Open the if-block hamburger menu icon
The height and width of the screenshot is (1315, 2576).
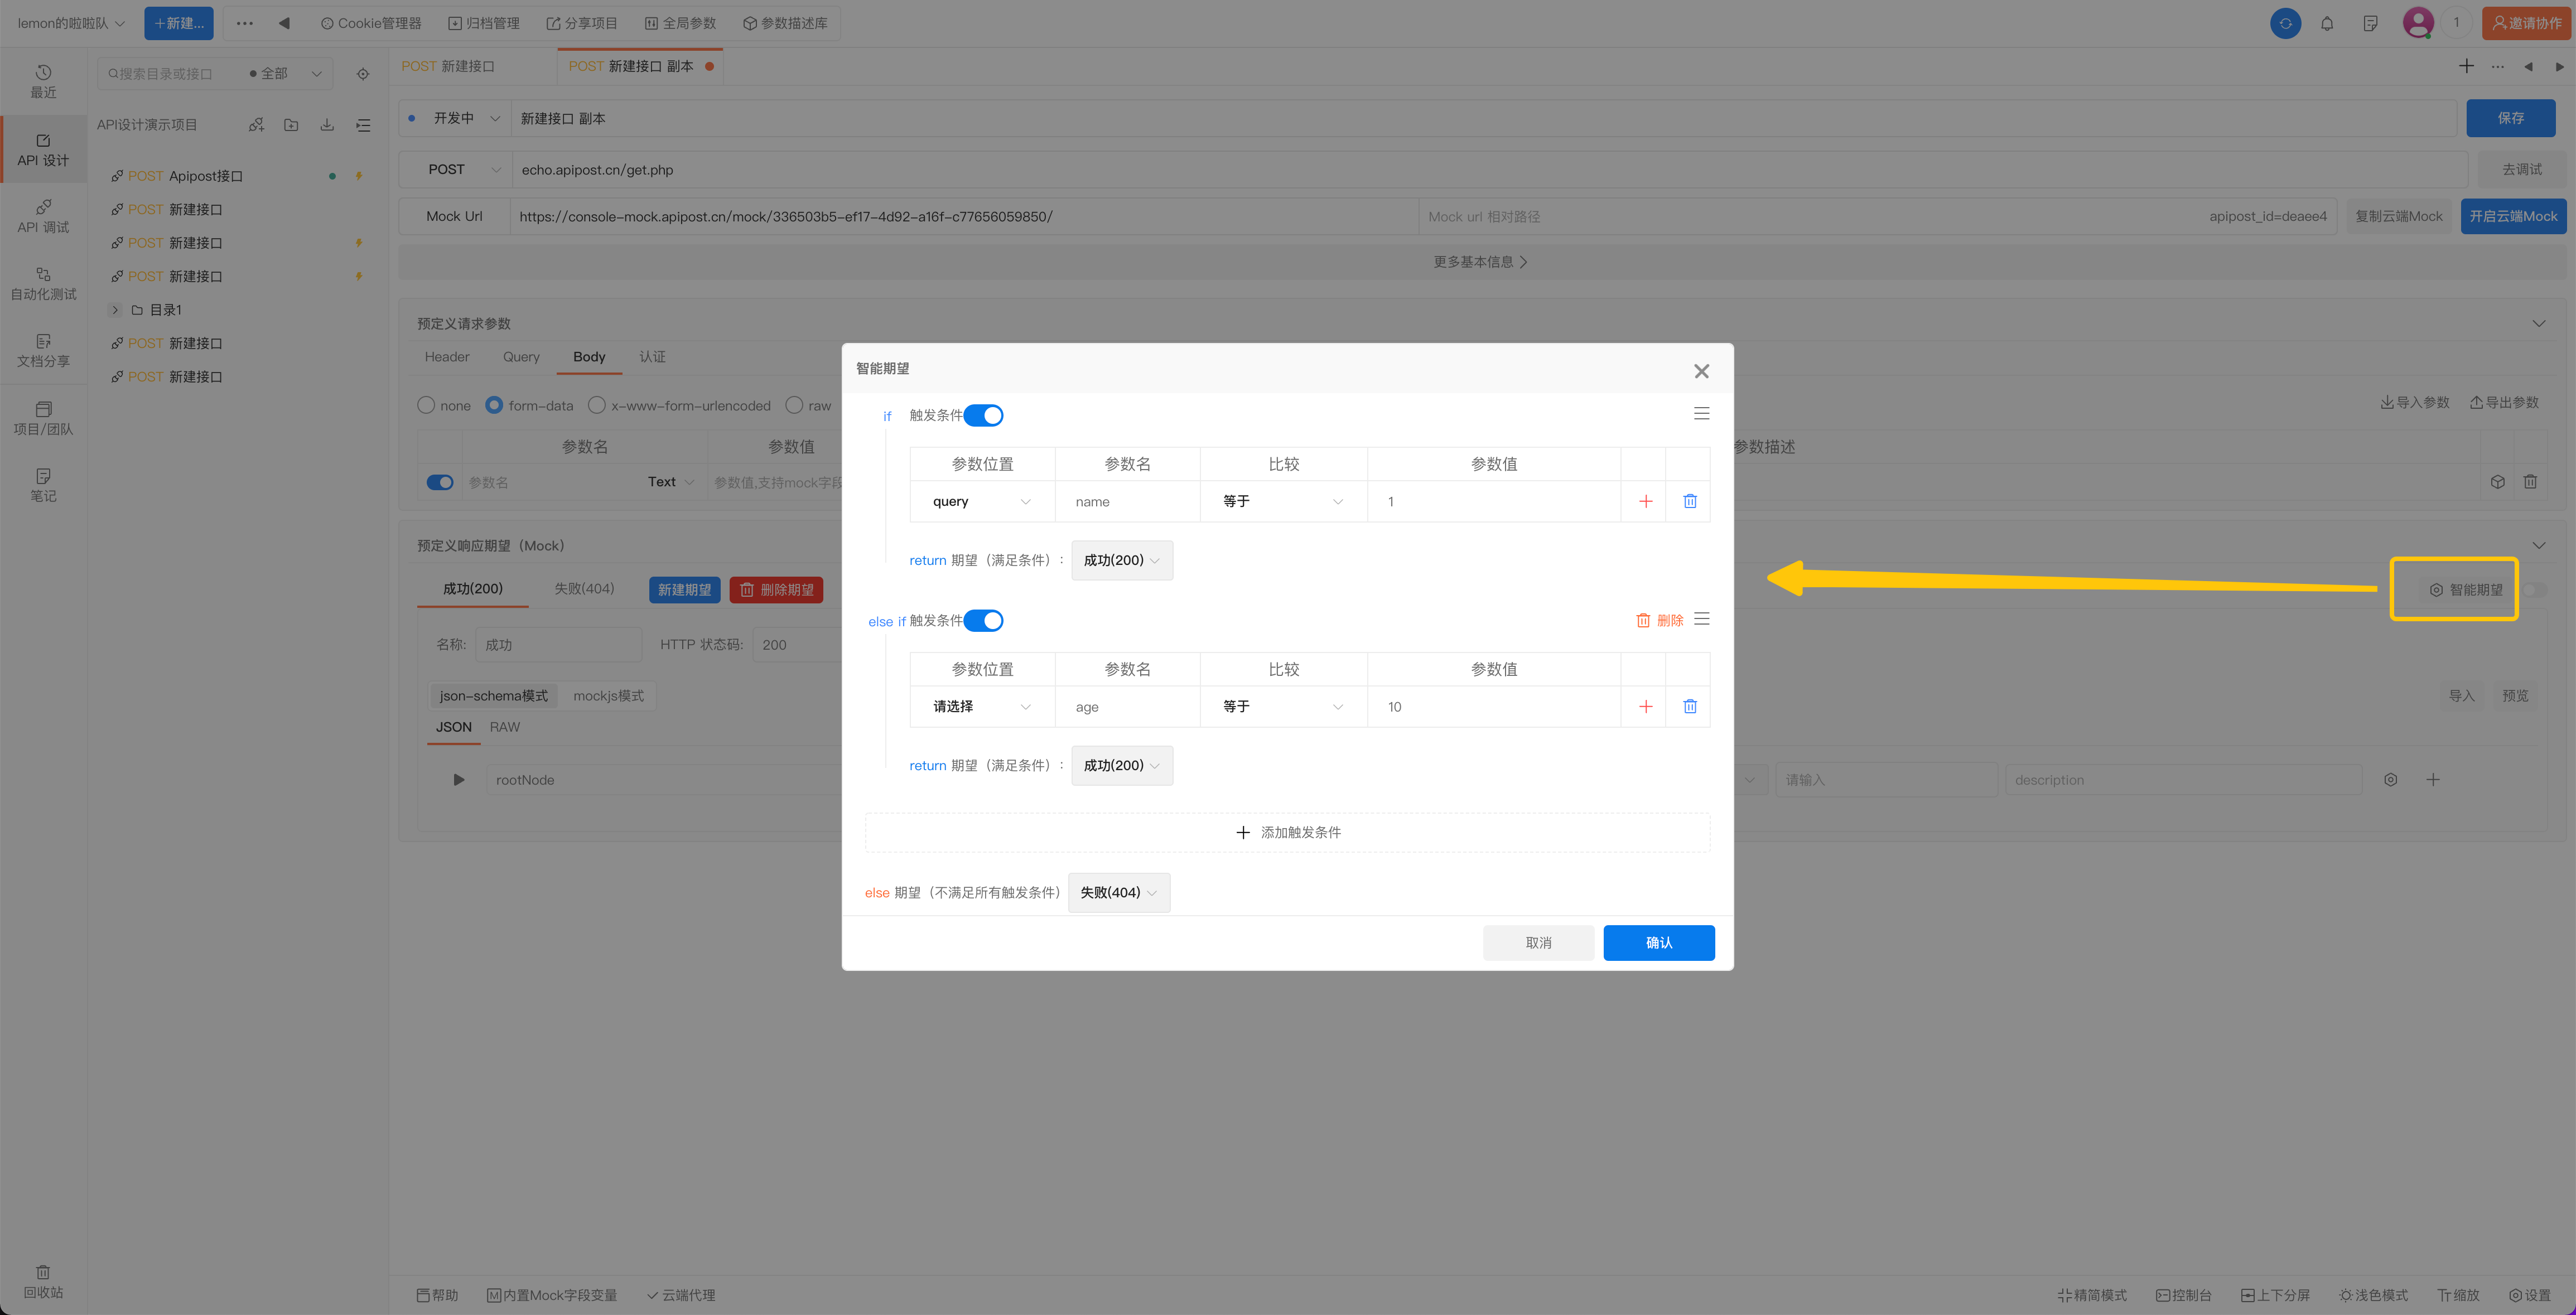click(x=1701, y=414)
